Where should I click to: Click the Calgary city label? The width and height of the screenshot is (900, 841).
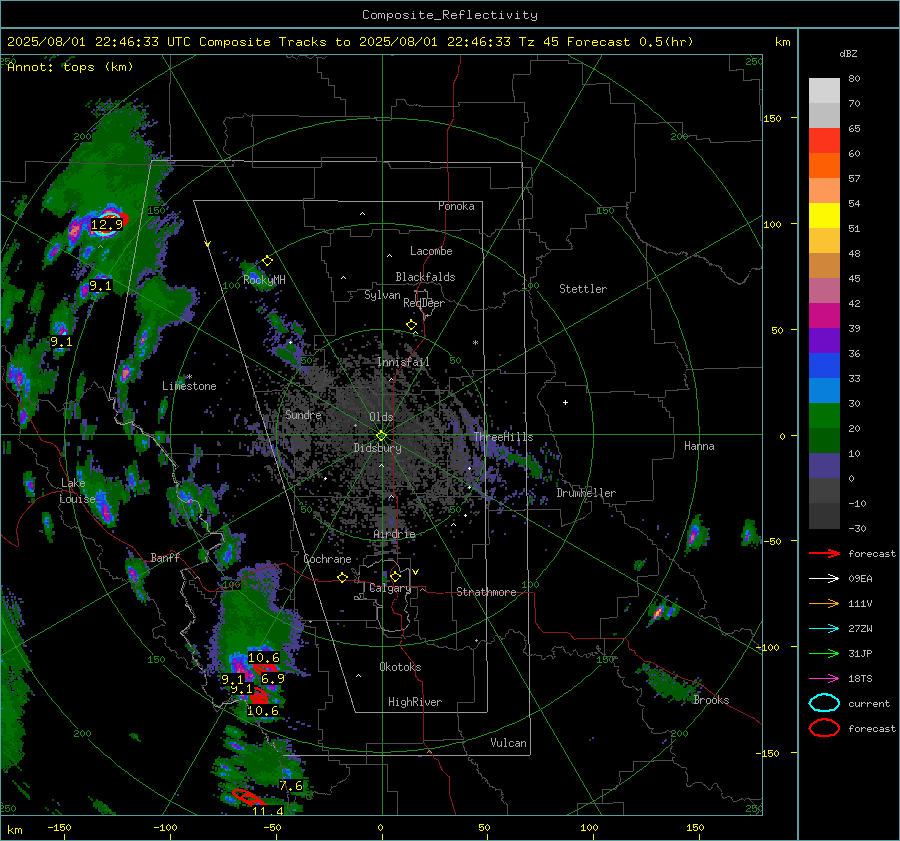390,588
